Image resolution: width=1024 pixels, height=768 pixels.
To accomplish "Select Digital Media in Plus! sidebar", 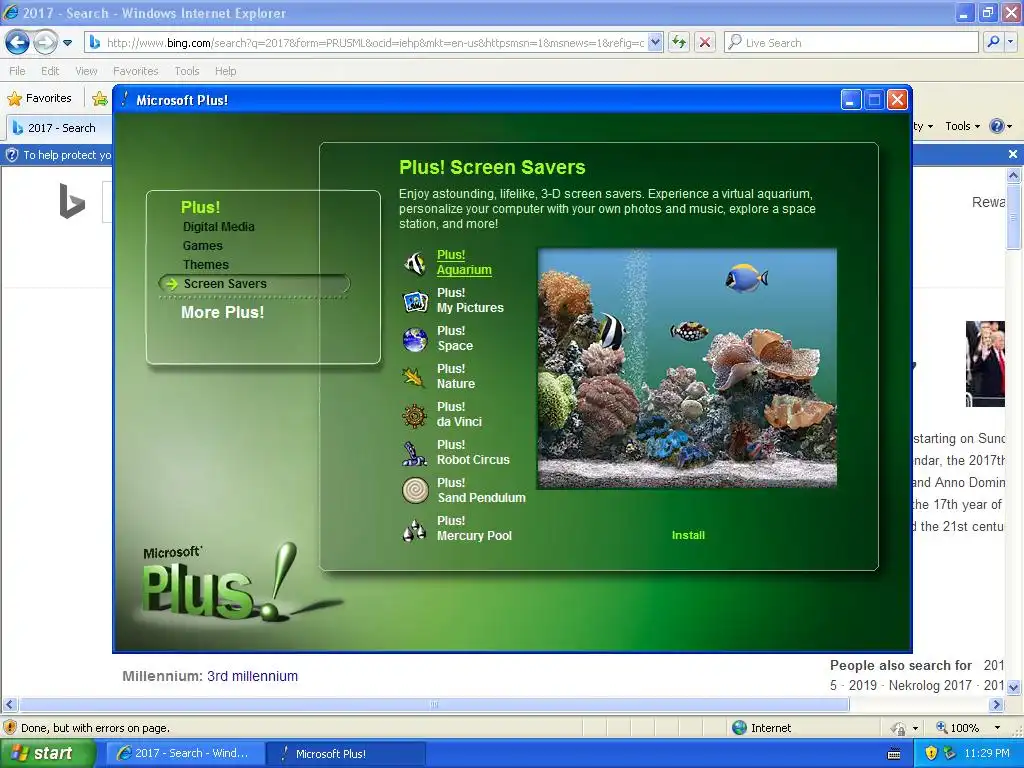I will pos(219,227).
